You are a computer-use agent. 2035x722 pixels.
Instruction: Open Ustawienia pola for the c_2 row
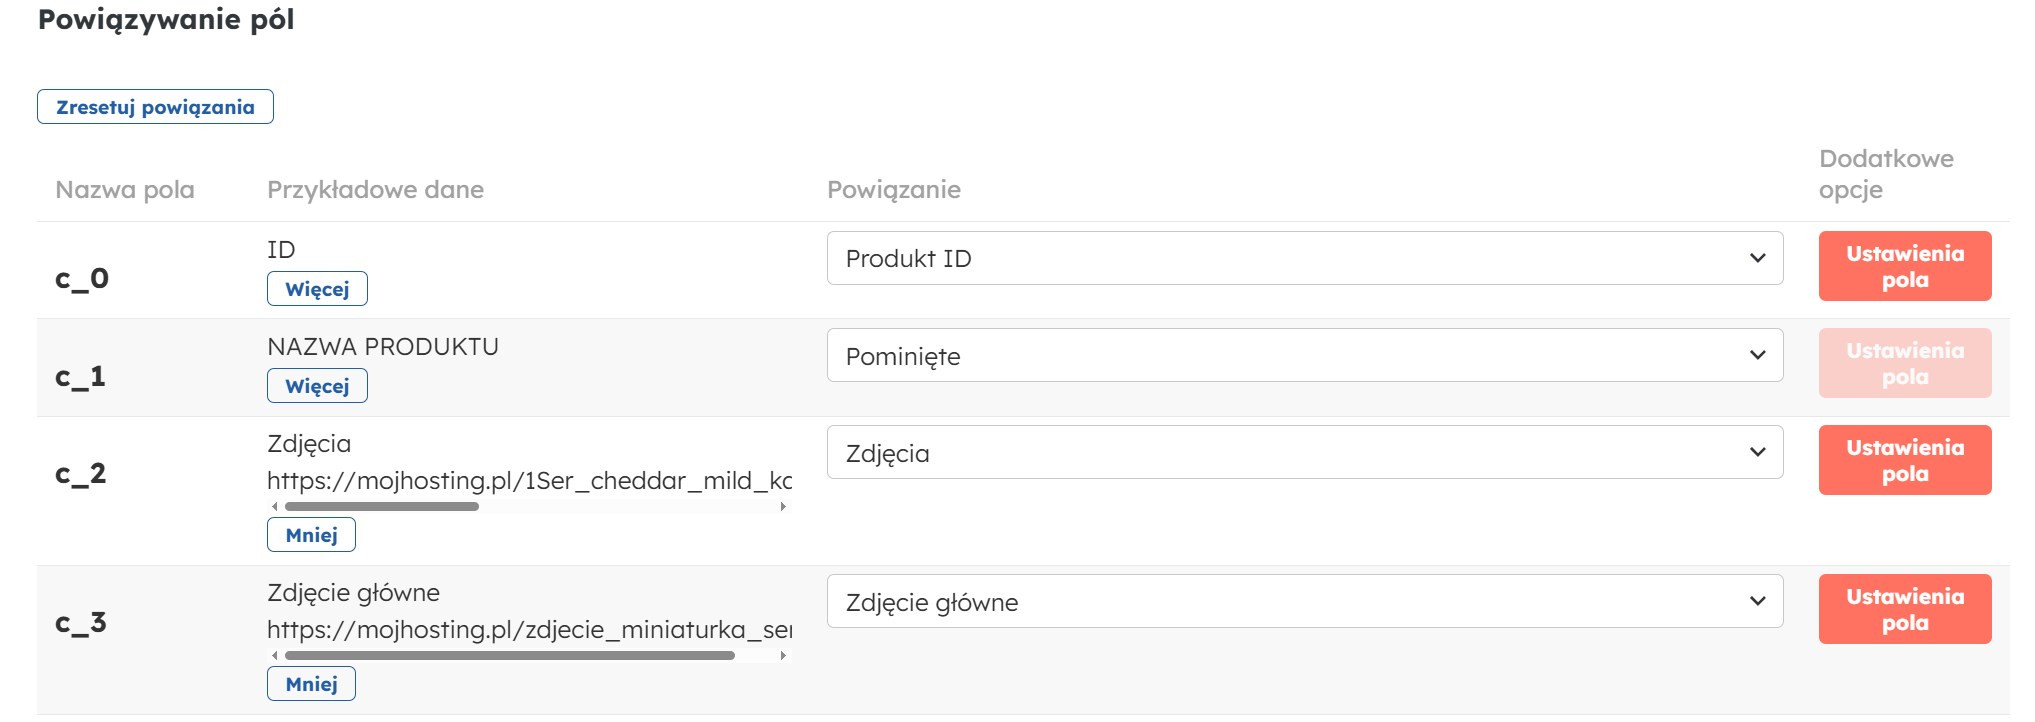tap(1904, 460)
